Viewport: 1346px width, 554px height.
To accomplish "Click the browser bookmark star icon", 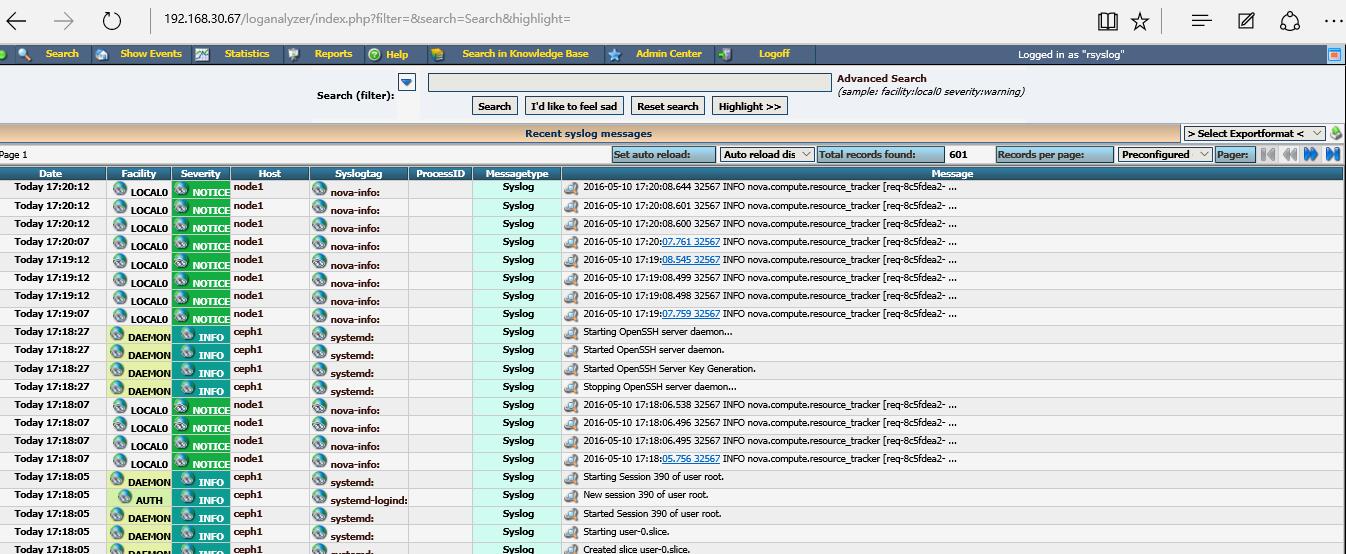I will point(1140,20).
